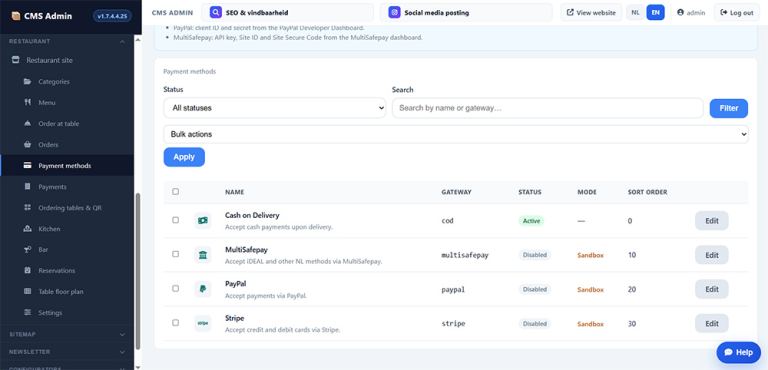The height and width of the screenshot is (370, 768).
Task: Click the Log out arrow icon
Action: click(724, 13)
